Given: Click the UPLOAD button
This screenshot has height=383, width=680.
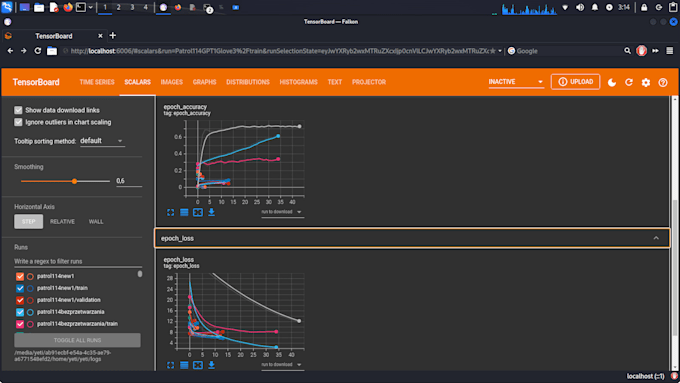Looking at the screenshot, I should coord(575,82).
